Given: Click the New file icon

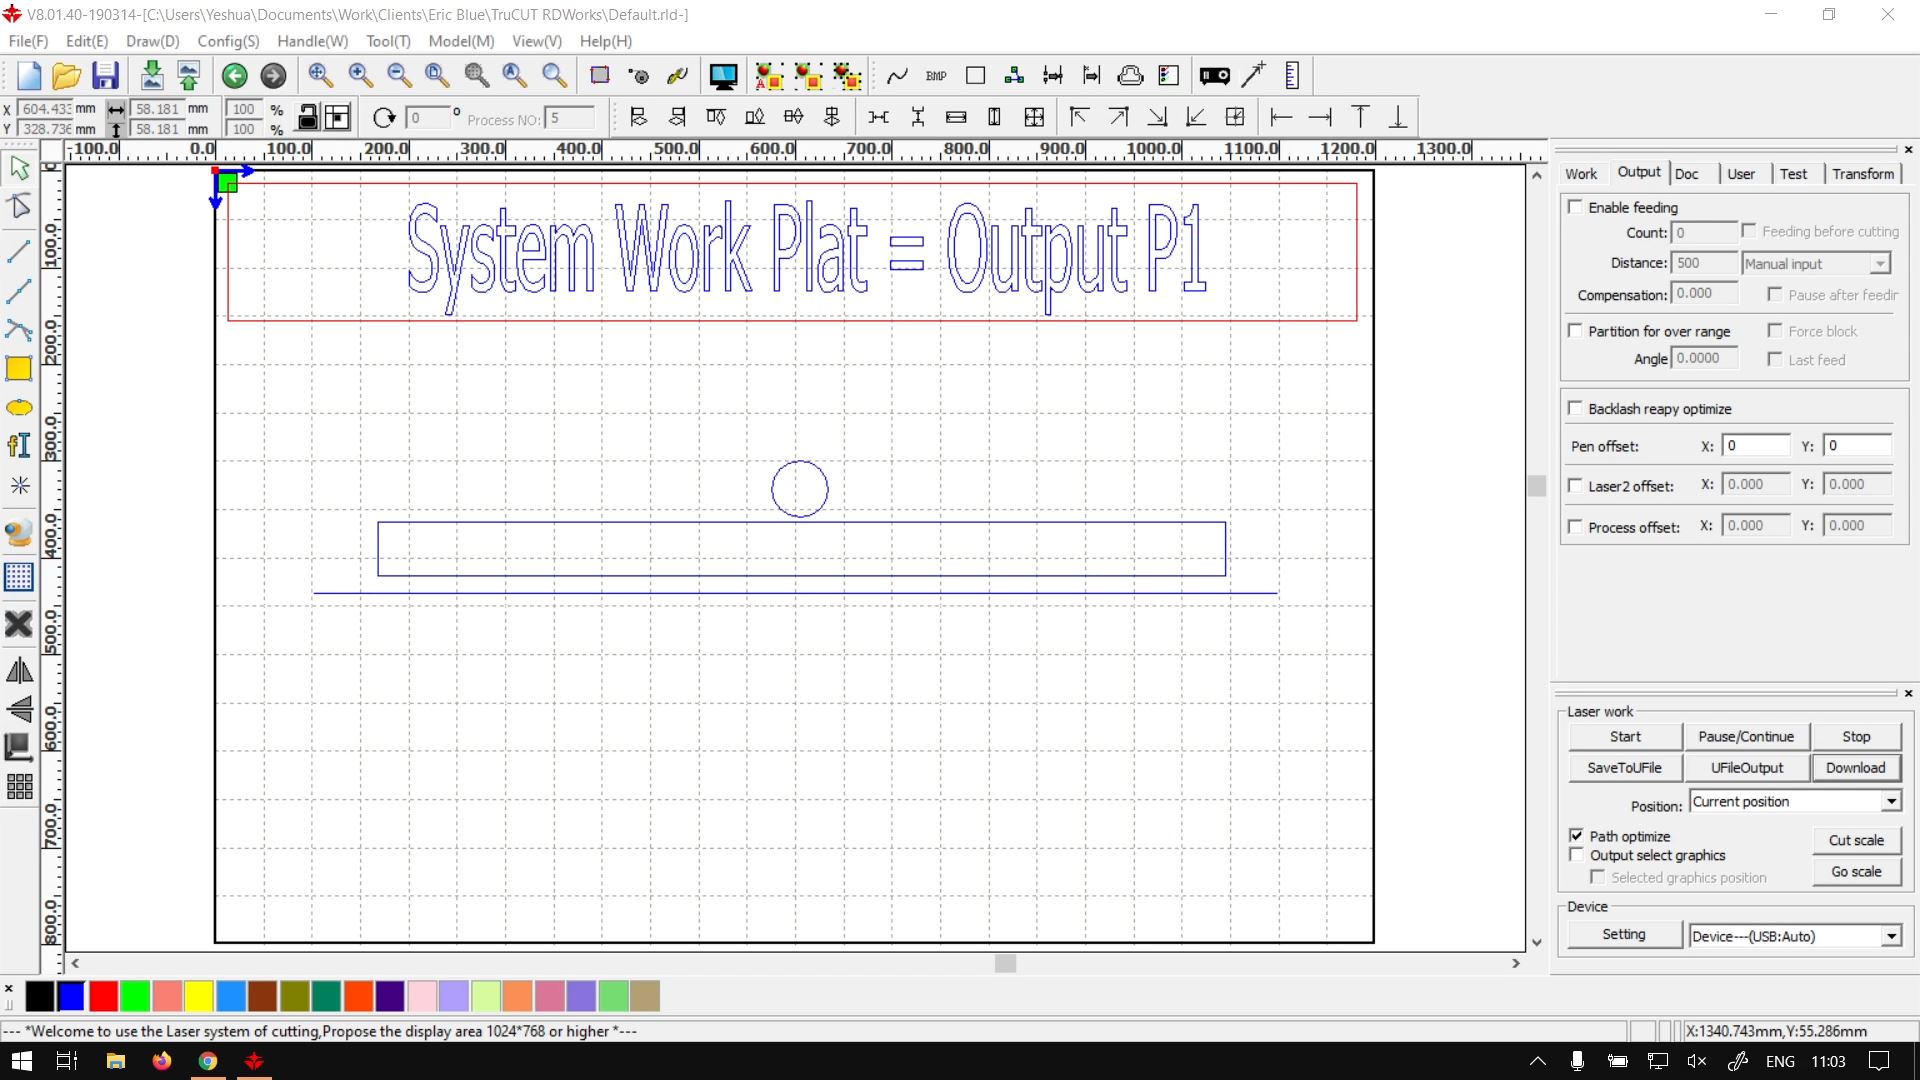Looking at the screenshot, I should 28,76.
